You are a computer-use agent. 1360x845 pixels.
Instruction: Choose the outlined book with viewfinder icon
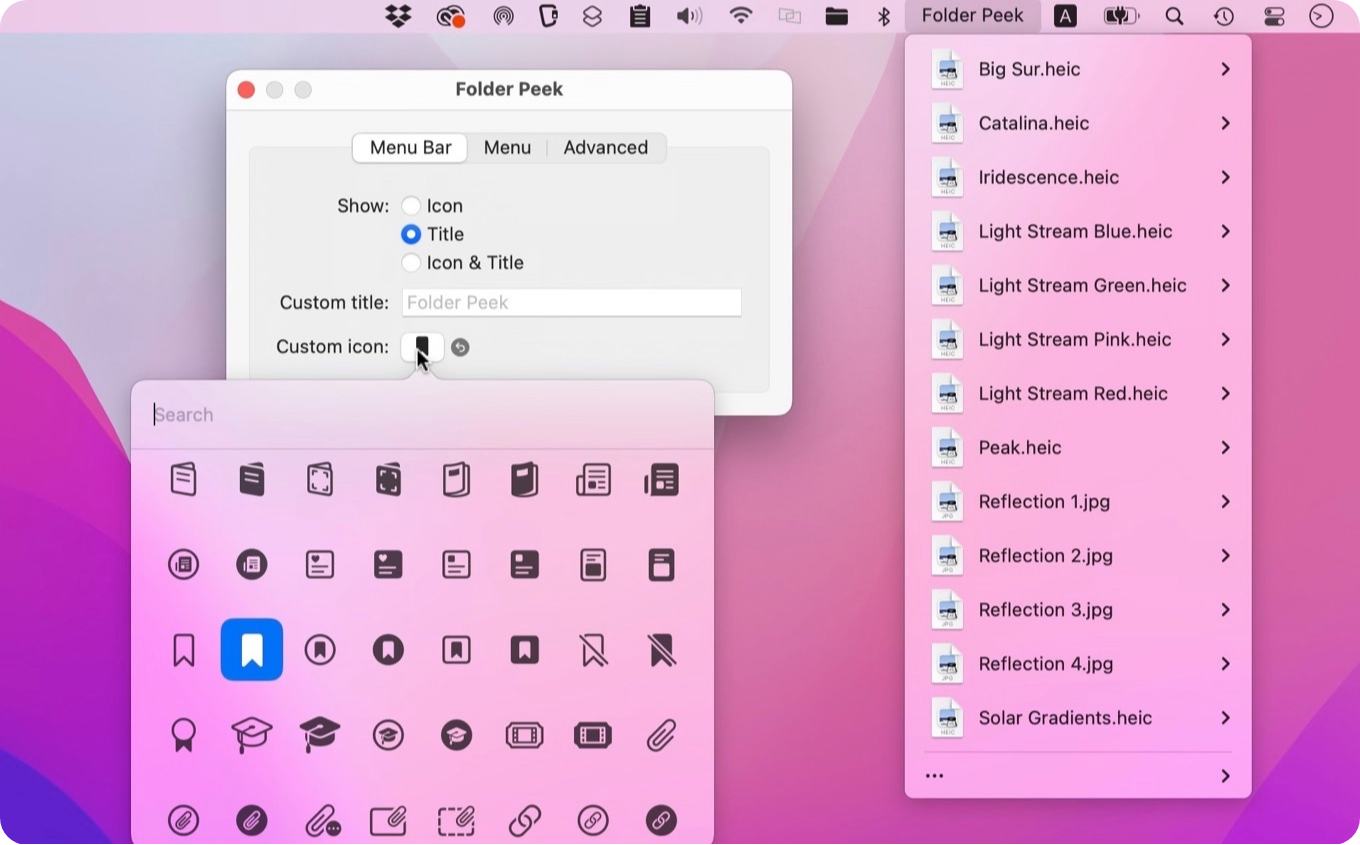coord(320,479)
